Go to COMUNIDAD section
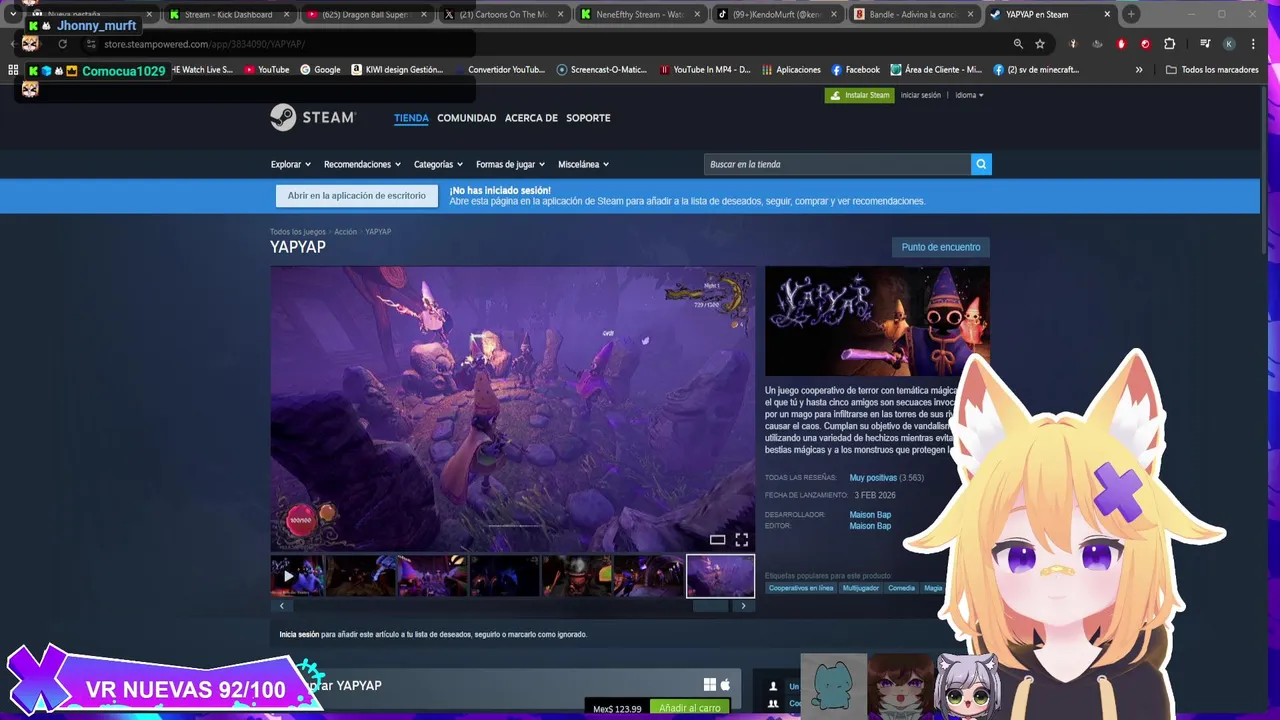Image resolution: width=1280 pixels, height=720 pixels. (x=466, y=118)
